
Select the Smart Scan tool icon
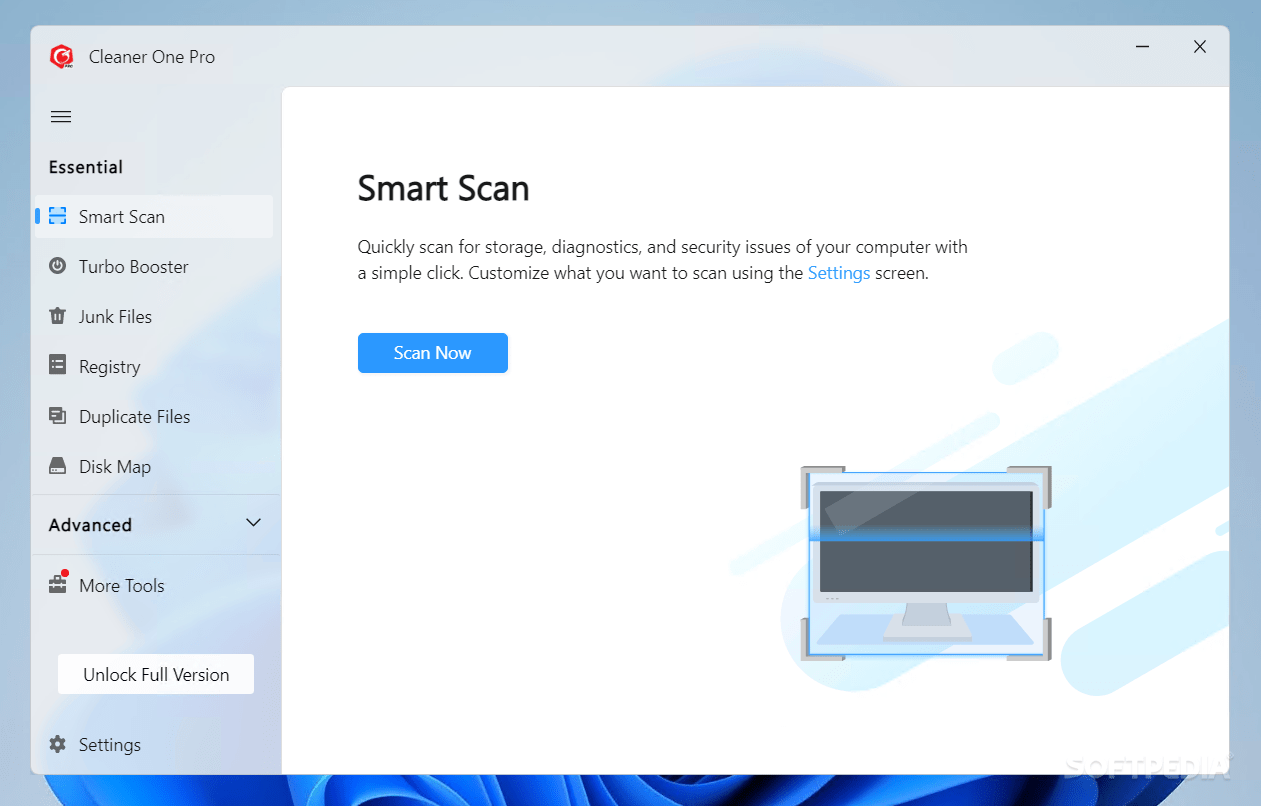(58, 216)
